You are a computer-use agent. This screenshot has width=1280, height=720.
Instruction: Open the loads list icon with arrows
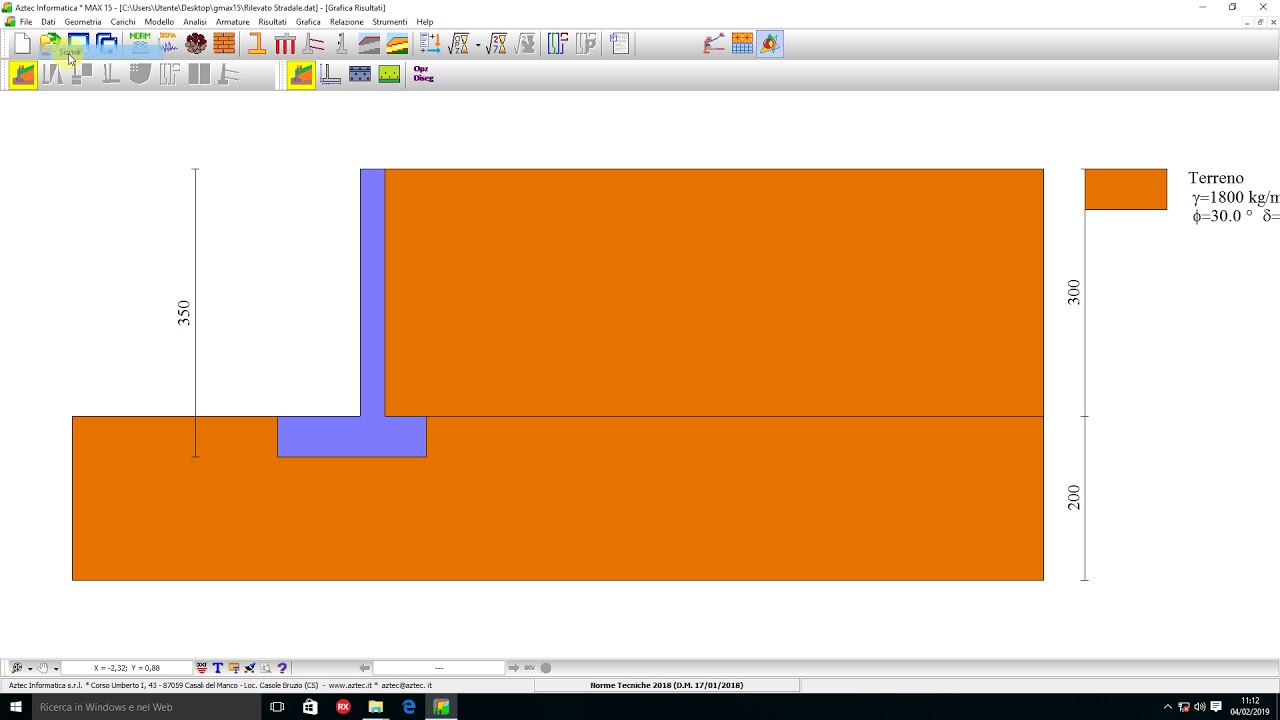tap(430, 44)
